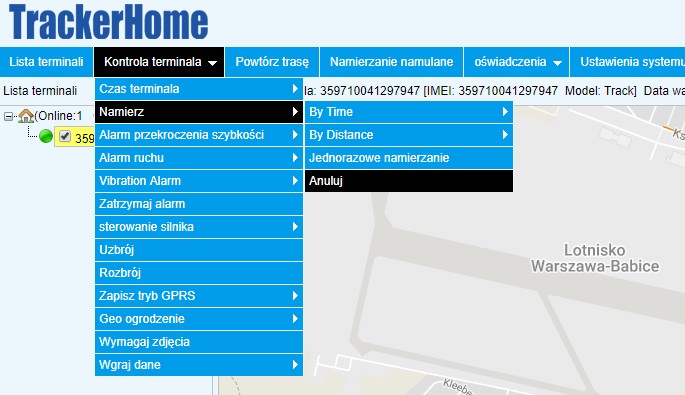Open the Lista terminali tab
The width and height of the screenshot is (685, 395).
click(x=46, y=62)
